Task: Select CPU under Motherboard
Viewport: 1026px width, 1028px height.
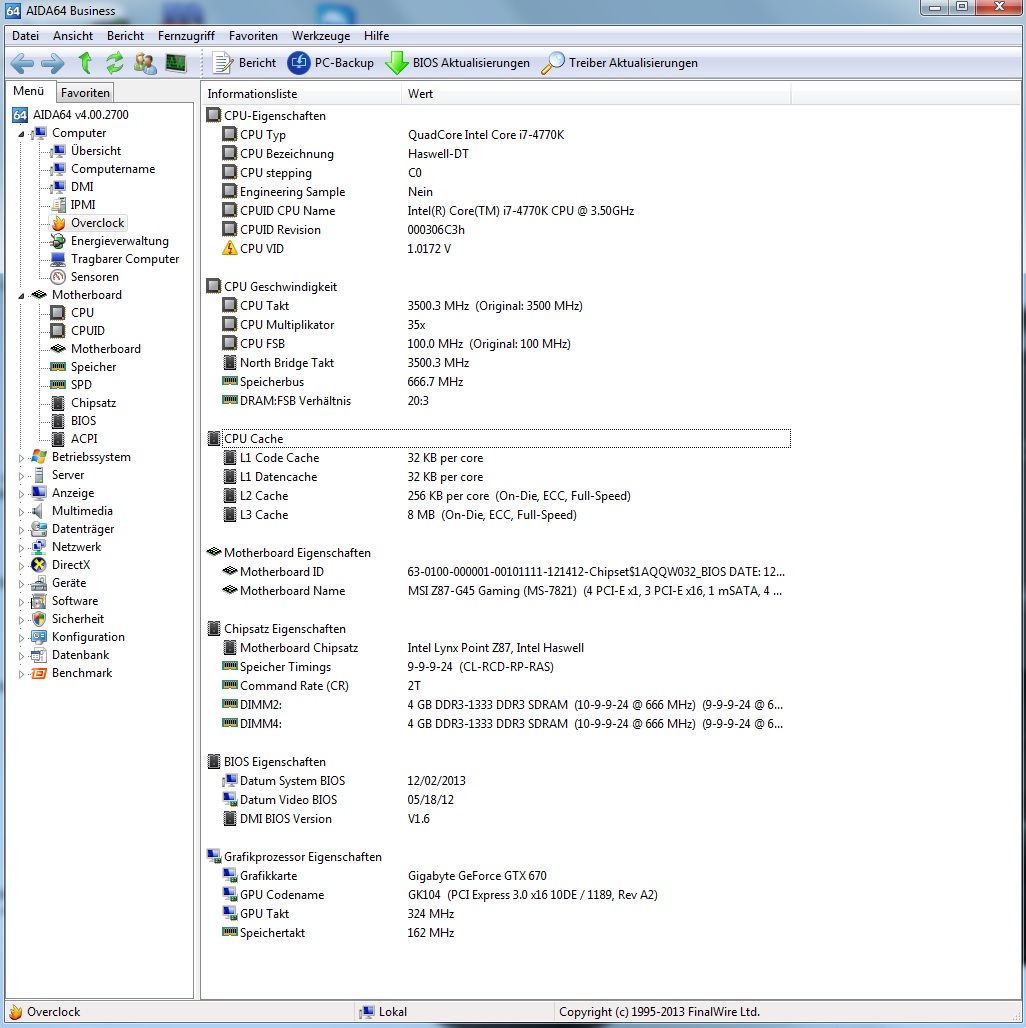Action: 82,313
